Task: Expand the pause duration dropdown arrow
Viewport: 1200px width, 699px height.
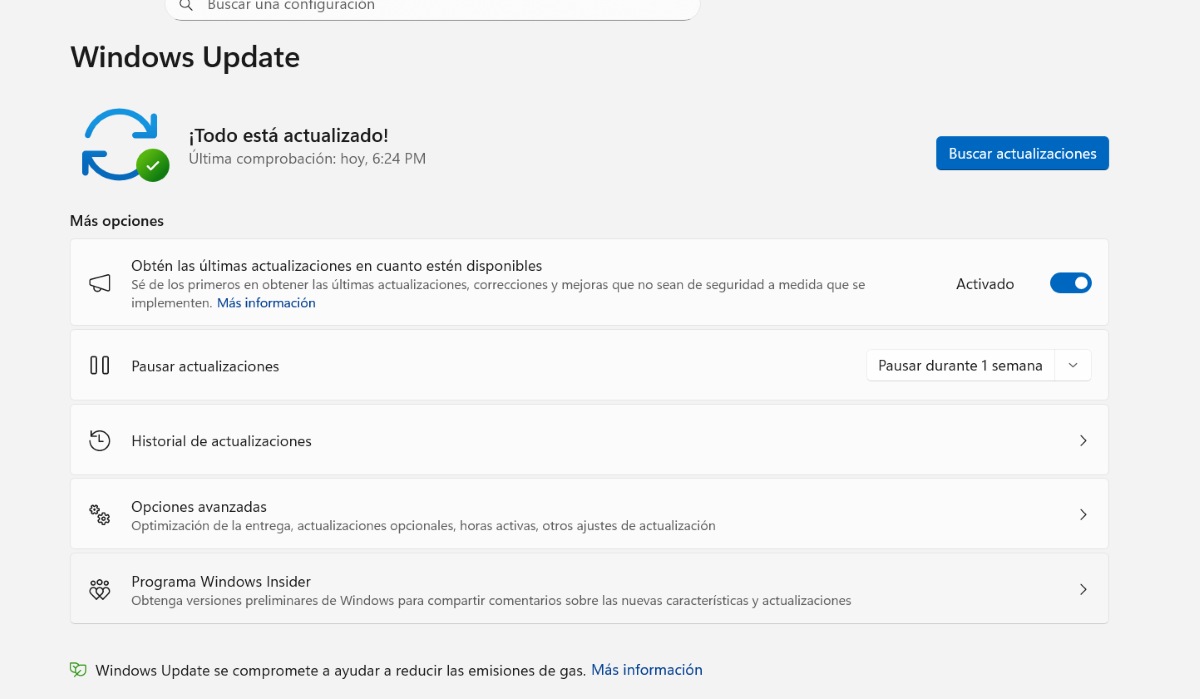Action: point(1073,365)
